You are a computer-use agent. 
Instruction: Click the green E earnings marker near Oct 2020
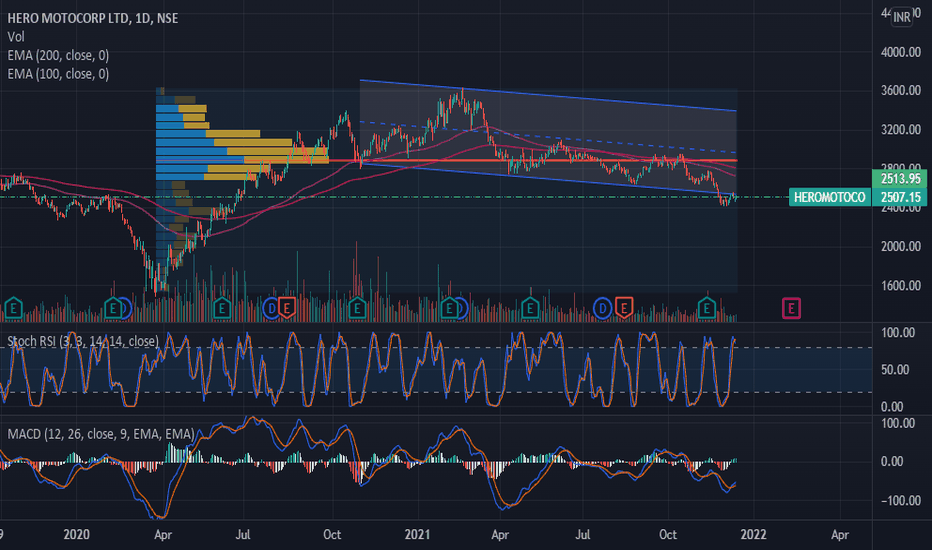[x=357, y=308]
